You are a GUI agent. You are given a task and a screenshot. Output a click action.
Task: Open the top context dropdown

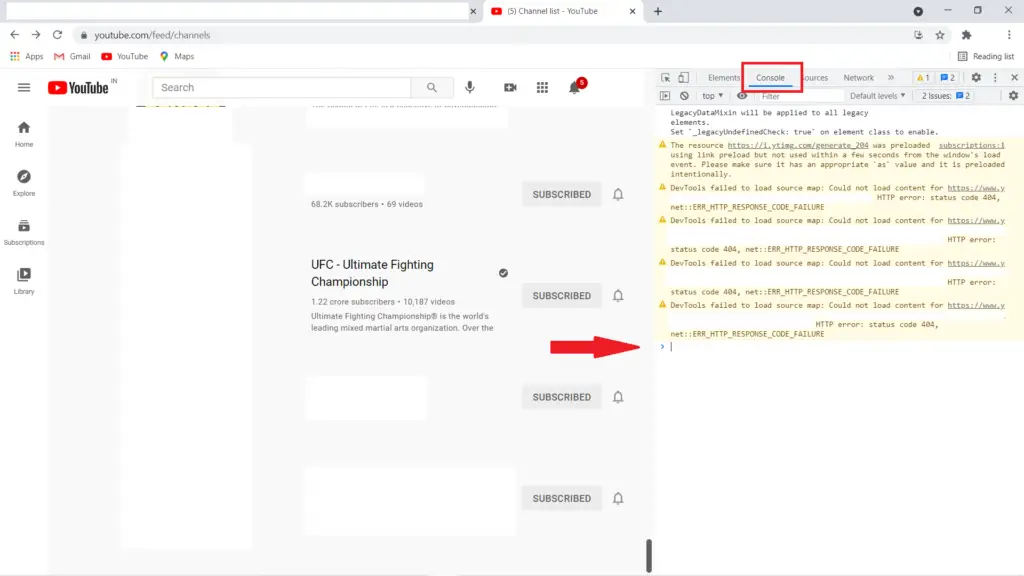712,96
